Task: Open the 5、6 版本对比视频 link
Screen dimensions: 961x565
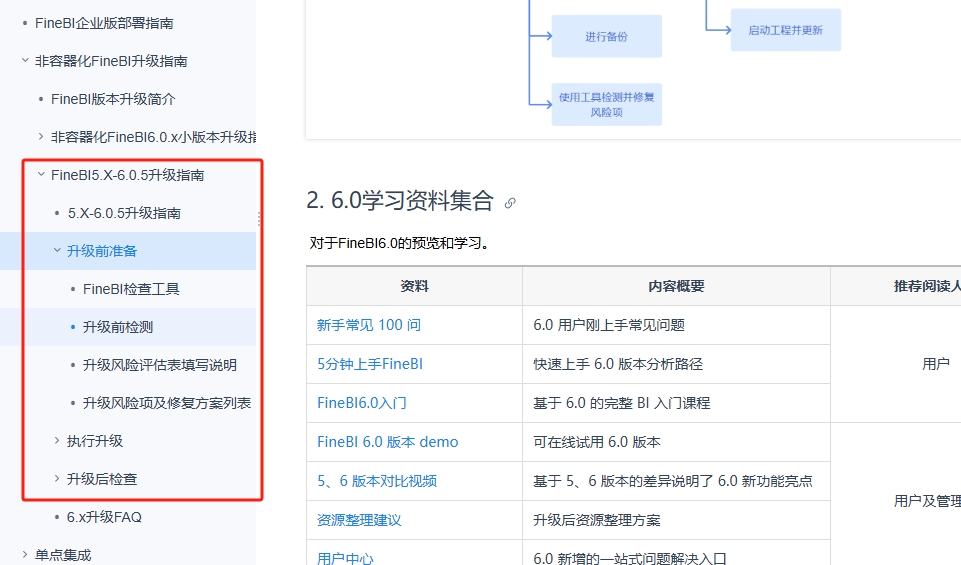Action: point(377,481)
